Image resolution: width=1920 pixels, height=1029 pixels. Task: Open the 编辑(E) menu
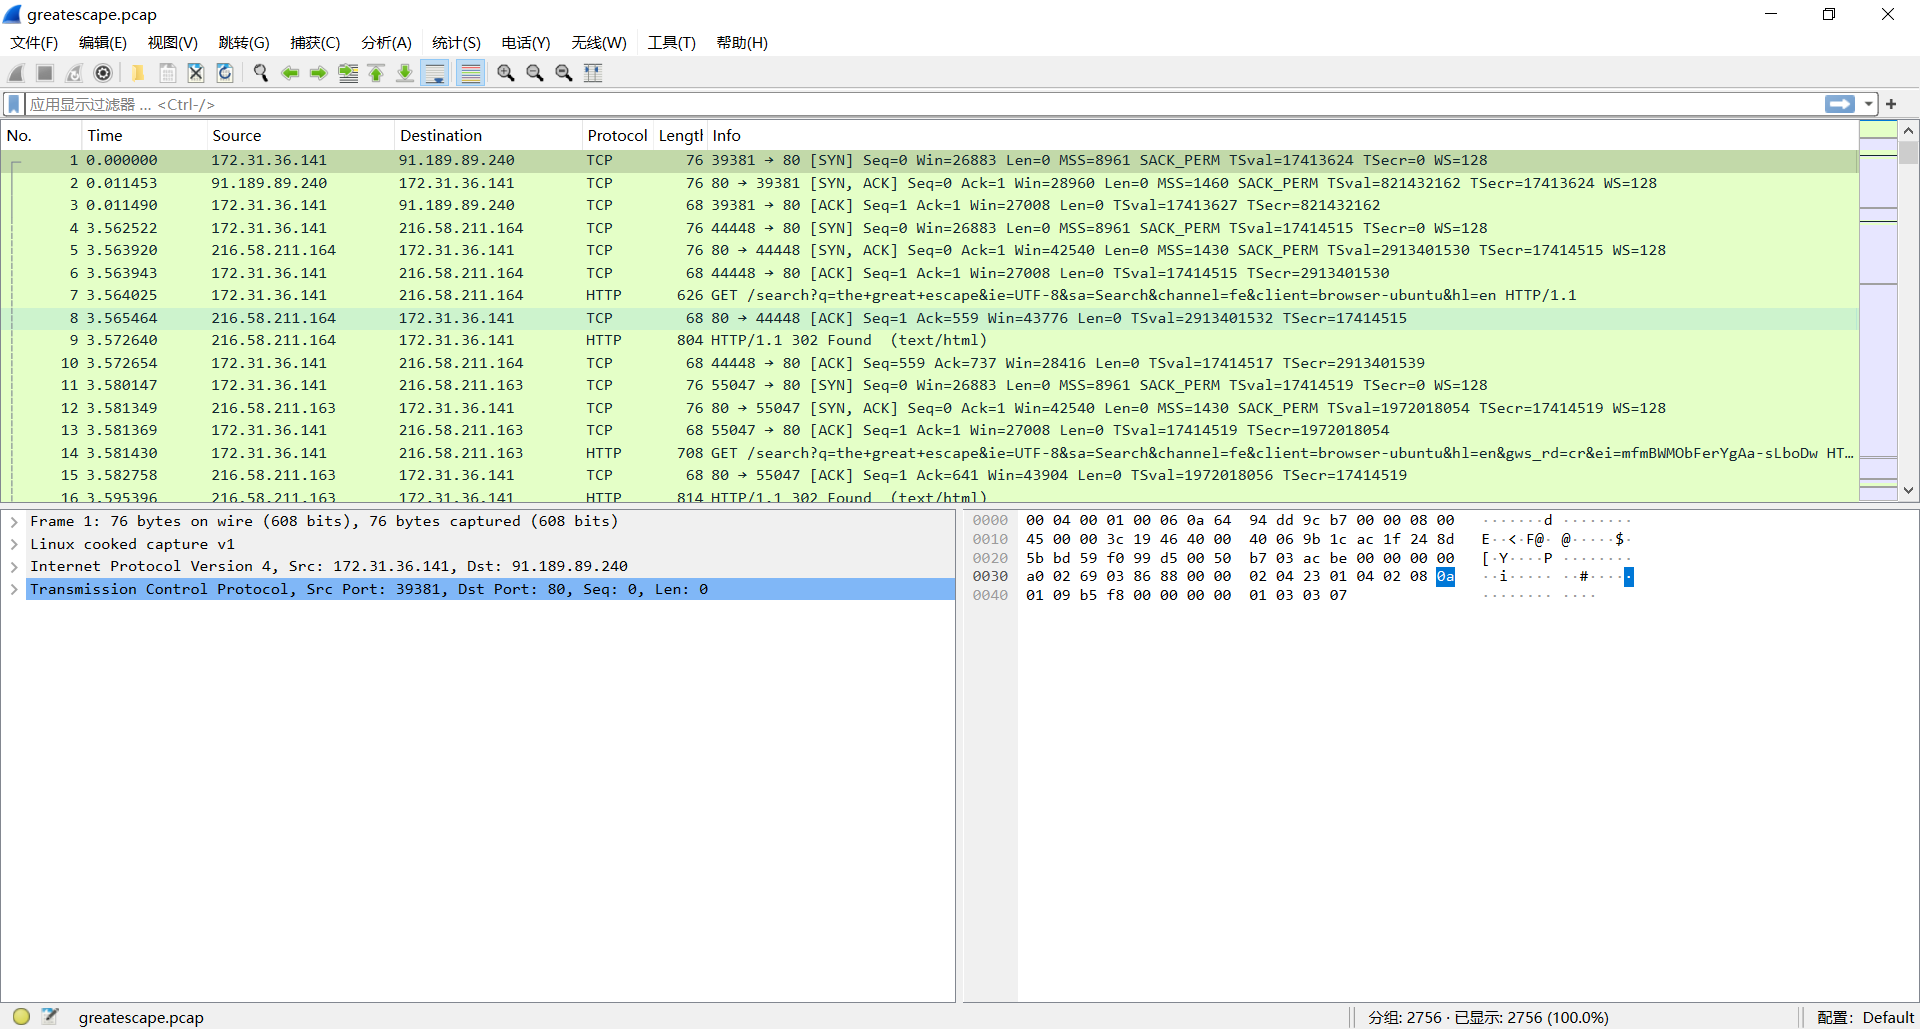pyautogui.click(x=103, y=42)
